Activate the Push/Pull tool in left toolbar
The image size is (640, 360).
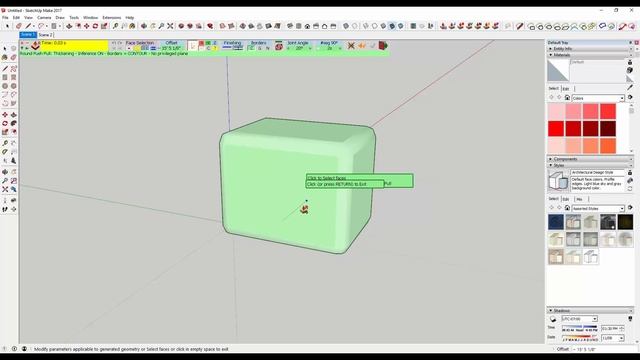tap(13, 115)
